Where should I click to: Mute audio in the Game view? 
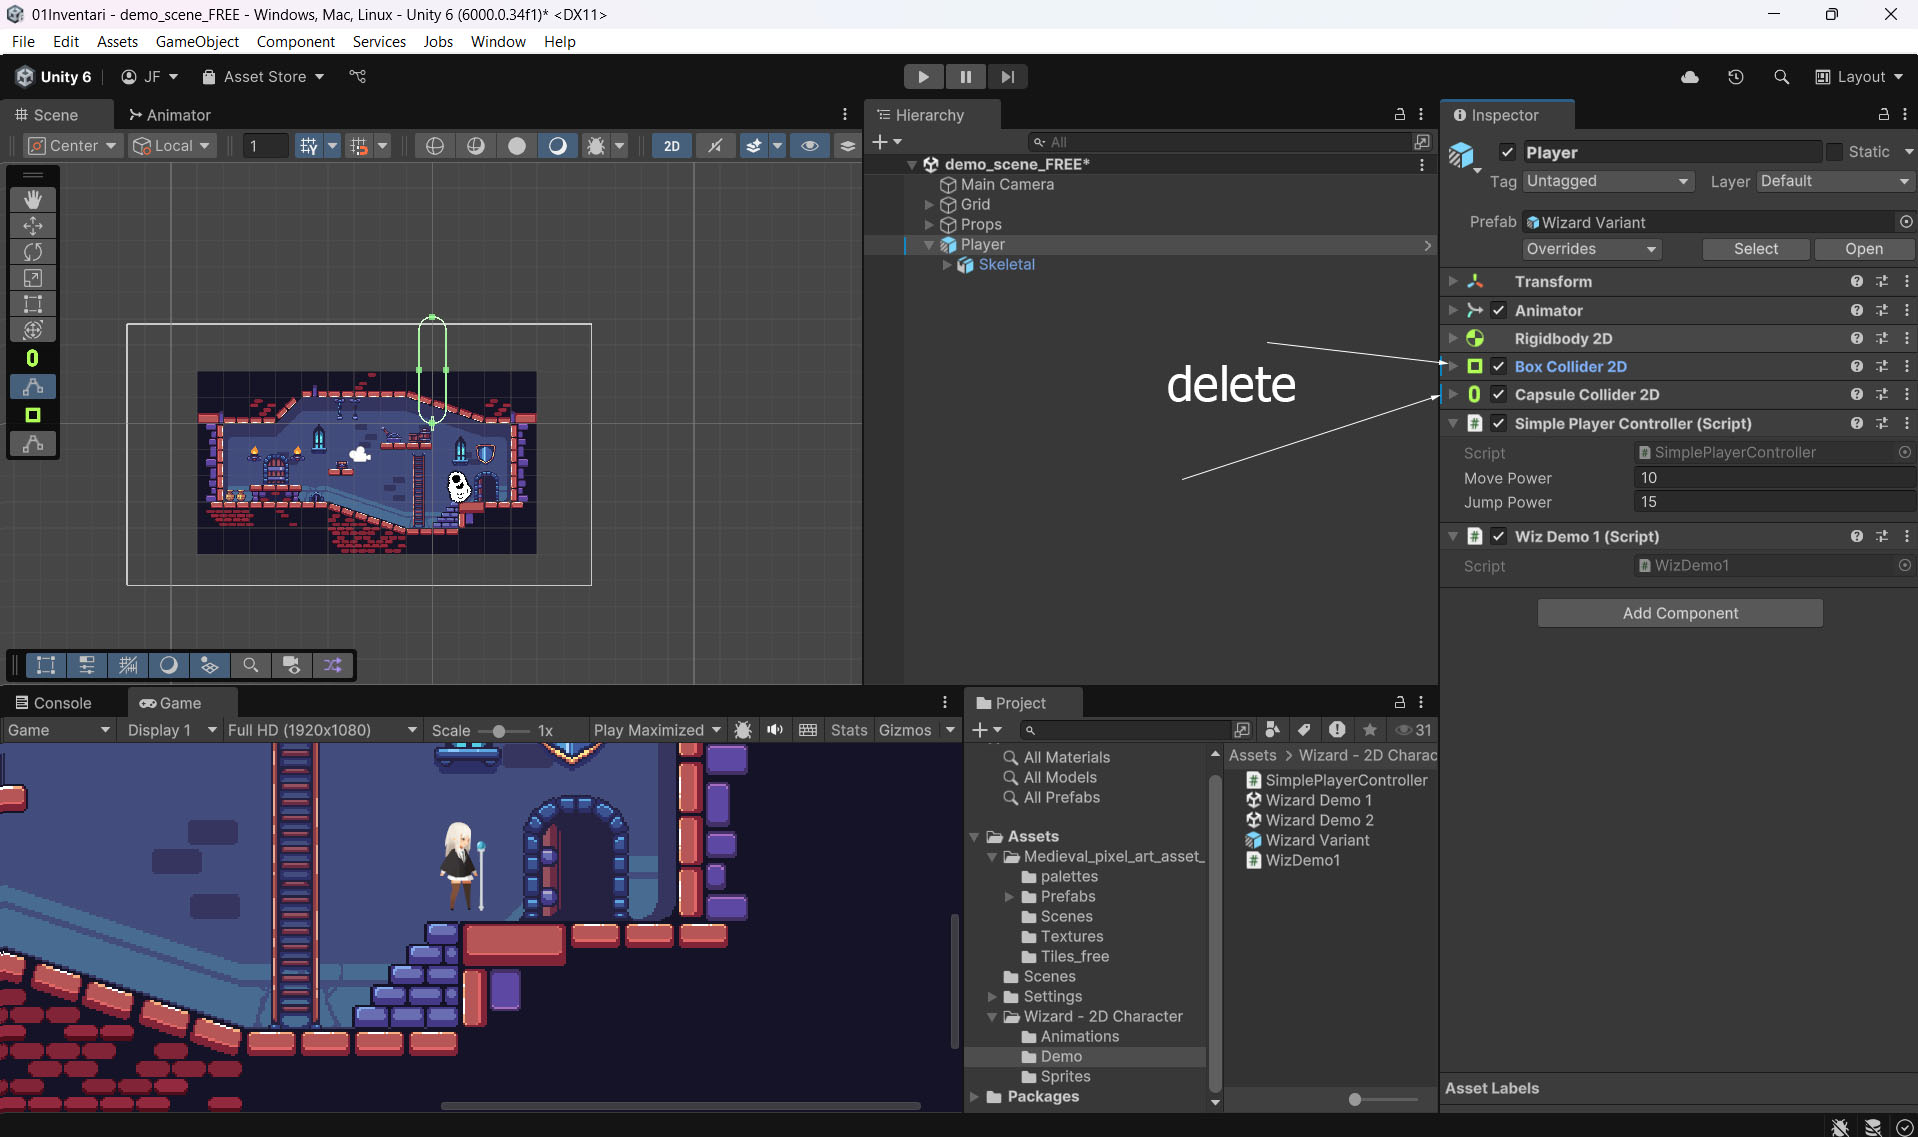[x=775, y=730]
